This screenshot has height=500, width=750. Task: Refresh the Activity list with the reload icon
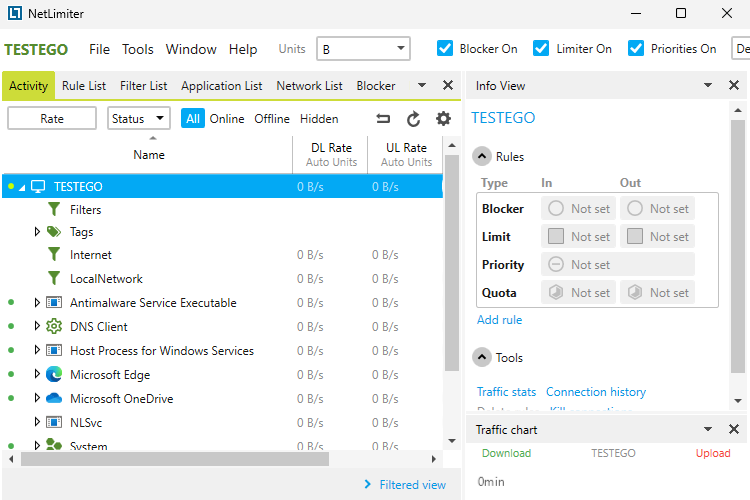coord(413,119)
